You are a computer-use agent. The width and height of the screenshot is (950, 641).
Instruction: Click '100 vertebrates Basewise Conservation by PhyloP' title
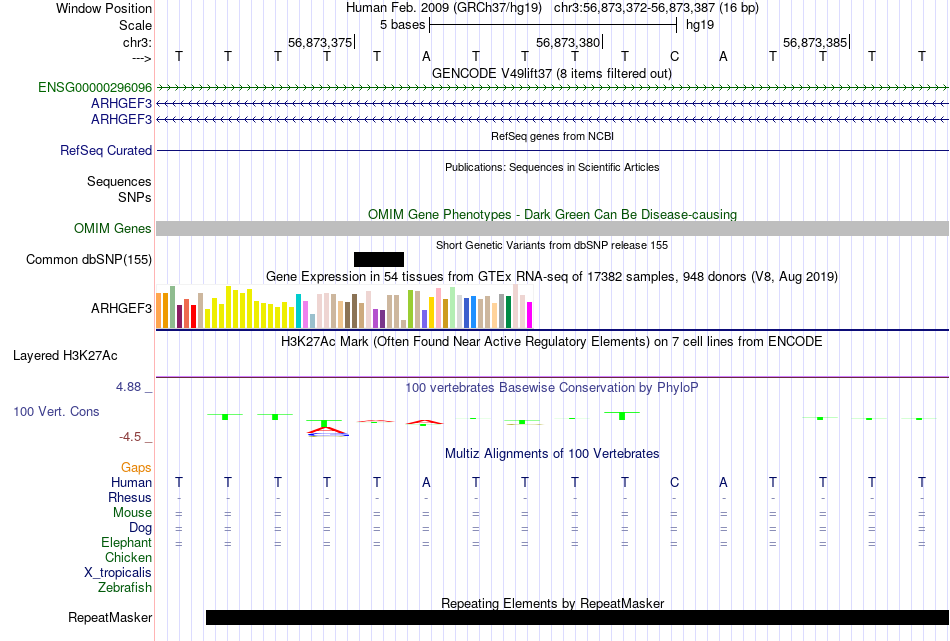[552, 388]
